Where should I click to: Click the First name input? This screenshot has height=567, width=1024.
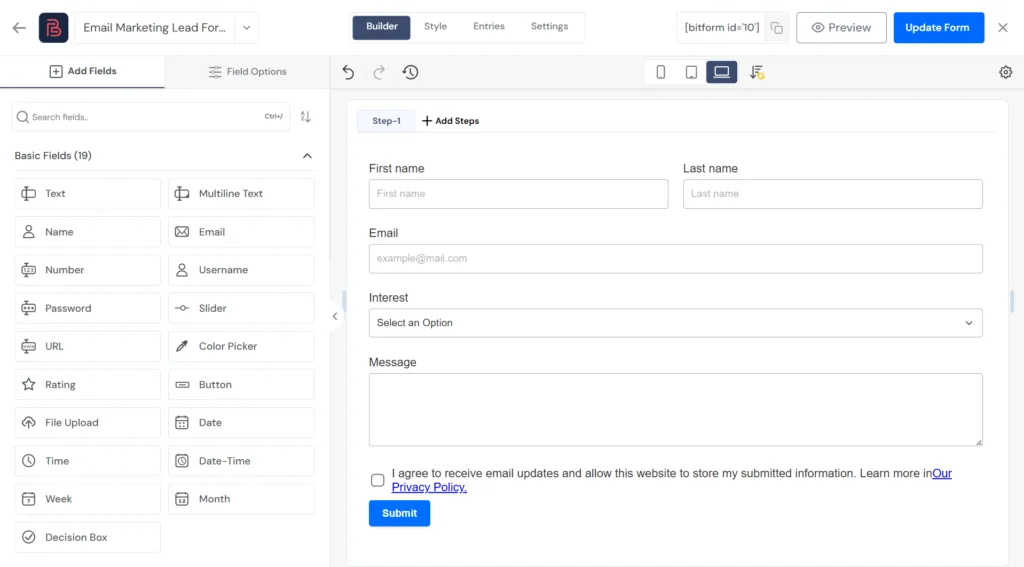click(x=518, y=194)
